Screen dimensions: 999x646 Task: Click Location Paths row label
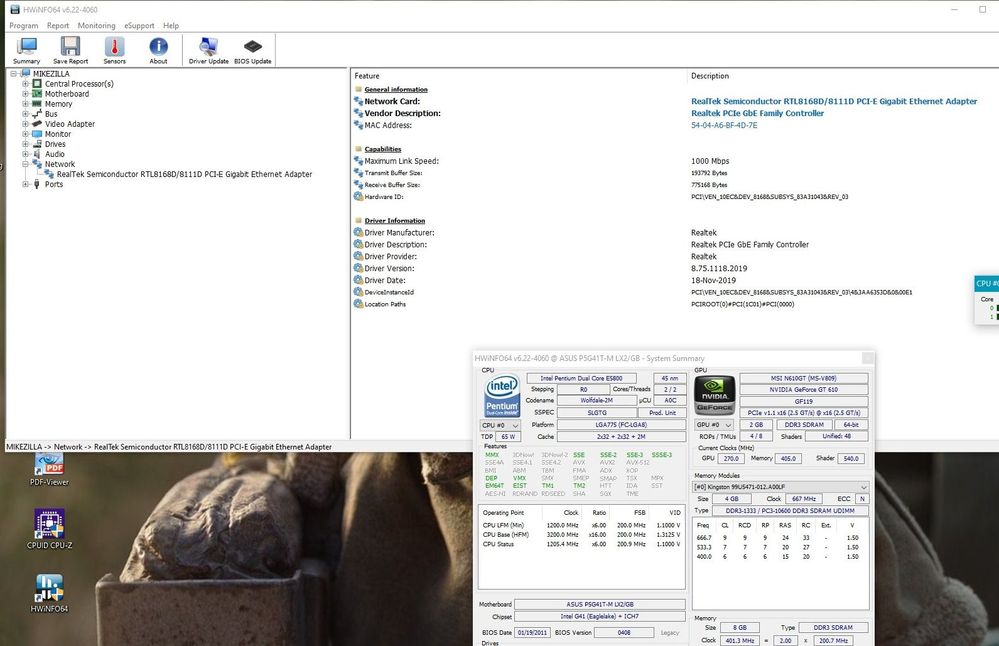click(x=385, y=305)
